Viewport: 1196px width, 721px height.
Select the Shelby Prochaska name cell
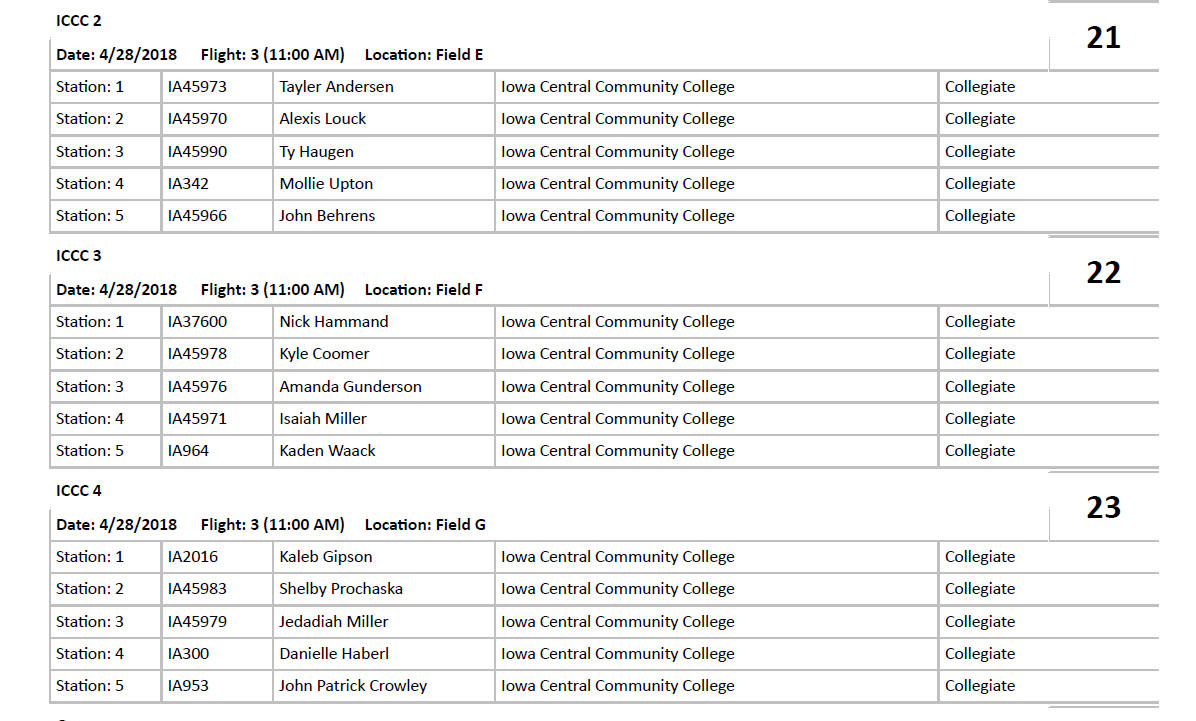coord(341,589)
